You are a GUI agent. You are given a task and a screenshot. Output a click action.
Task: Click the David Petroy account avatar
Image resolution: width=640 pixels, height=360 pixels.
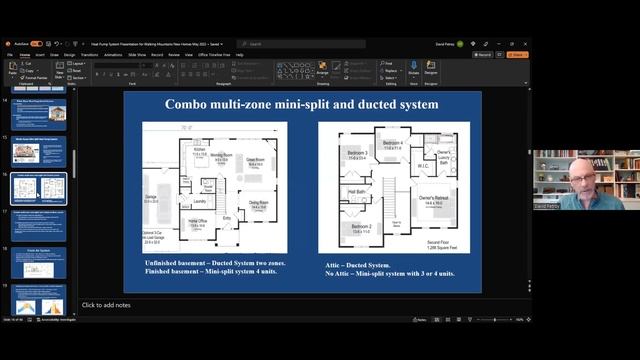click(460, 44)
